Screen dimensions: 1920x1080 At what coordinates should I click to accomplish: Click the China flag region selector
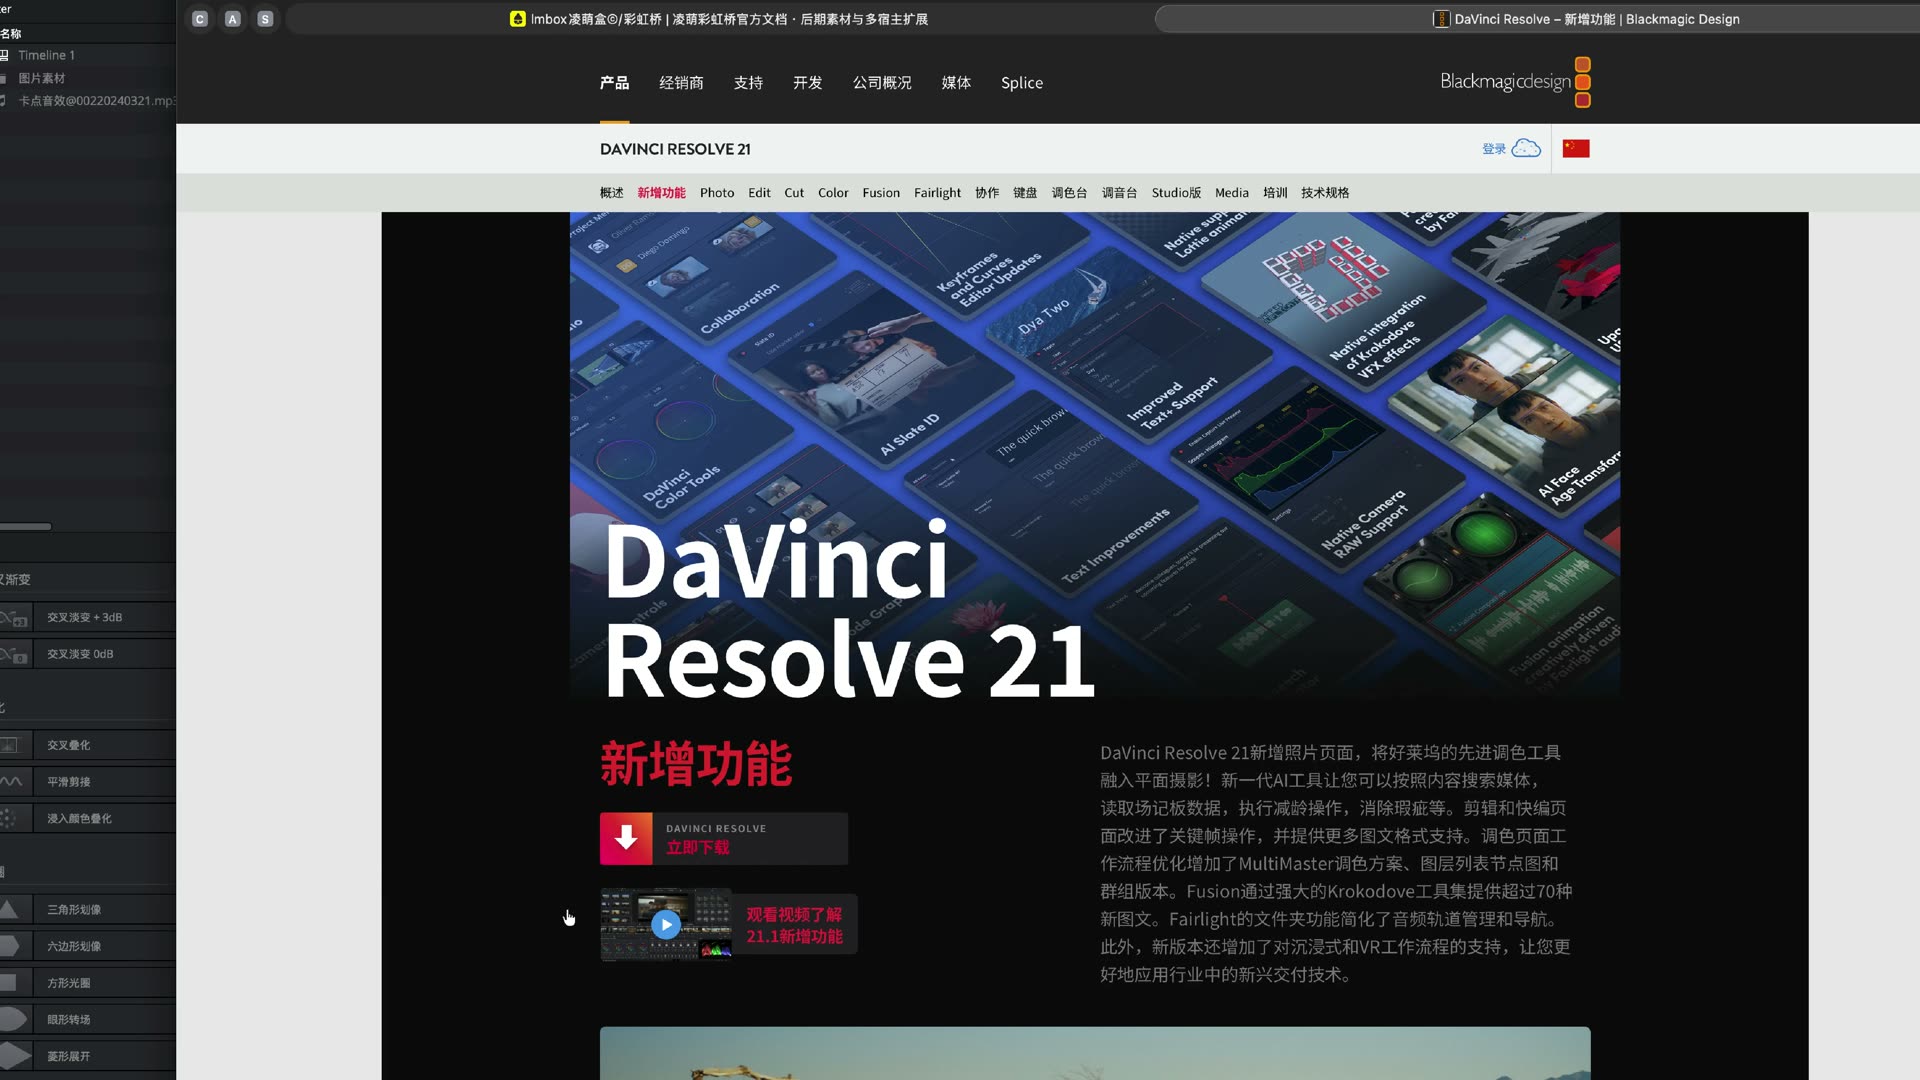tap(1576, 149)
